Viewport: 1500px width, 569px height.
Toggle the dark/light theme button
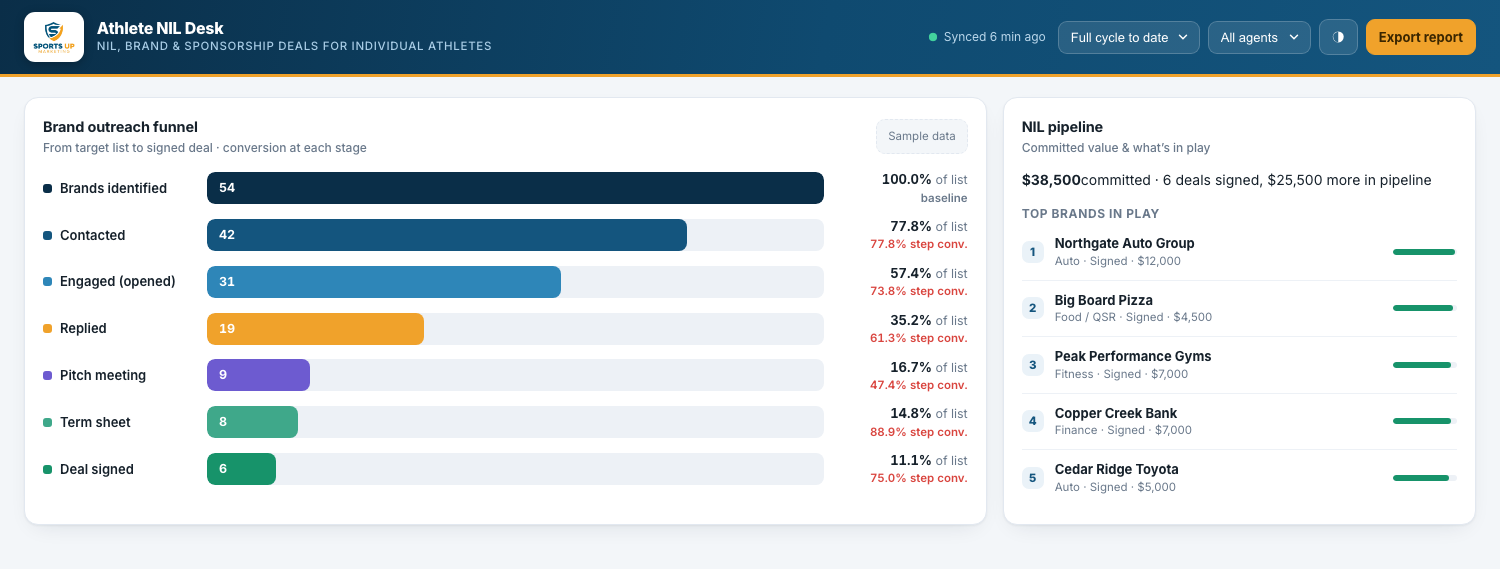tap(1338, 37)
